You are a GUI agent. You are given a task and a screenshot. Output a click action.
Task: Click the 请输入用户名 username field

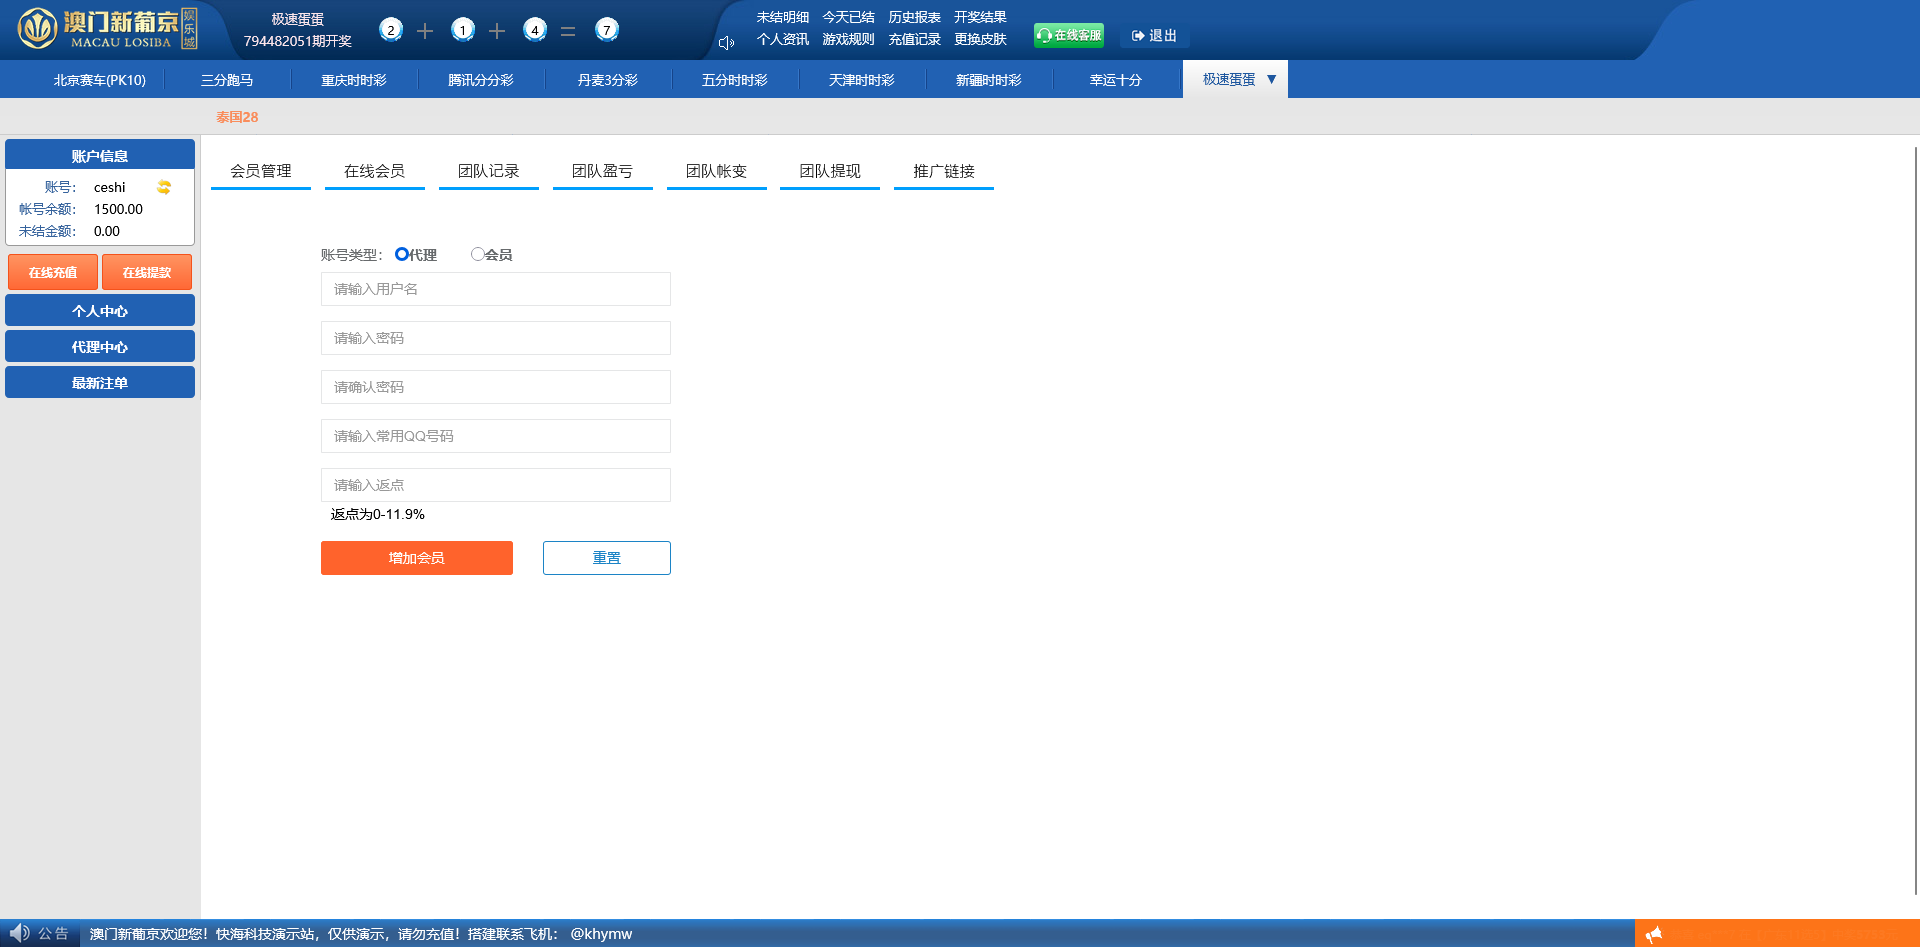coord(495,289)
